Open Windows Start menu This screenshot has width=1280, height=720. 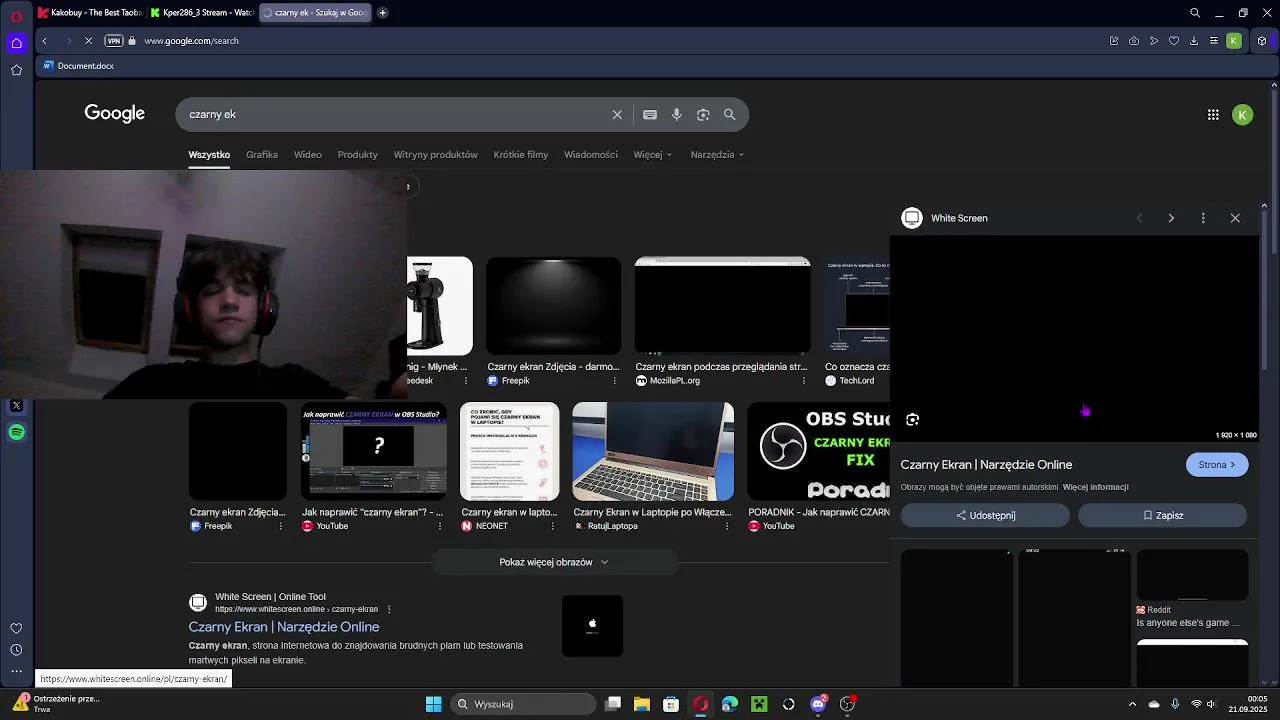(433, 704)
